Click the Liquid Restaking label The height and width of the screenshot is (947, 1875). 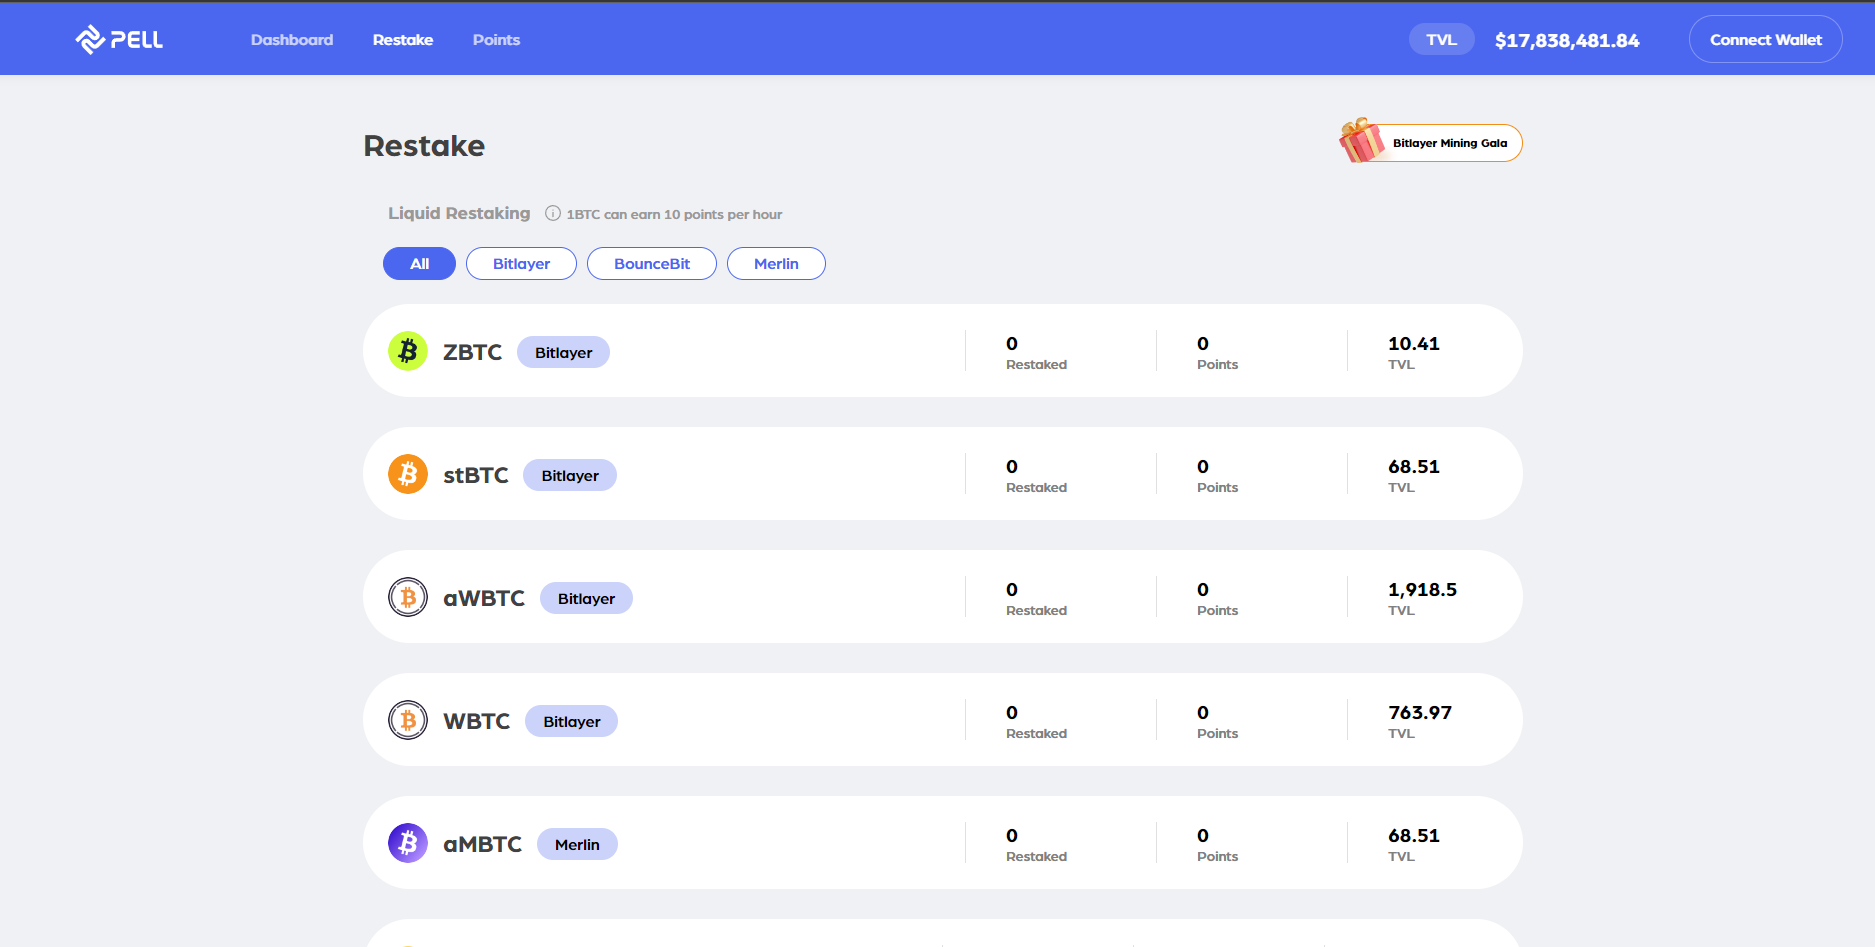point(459,213)
